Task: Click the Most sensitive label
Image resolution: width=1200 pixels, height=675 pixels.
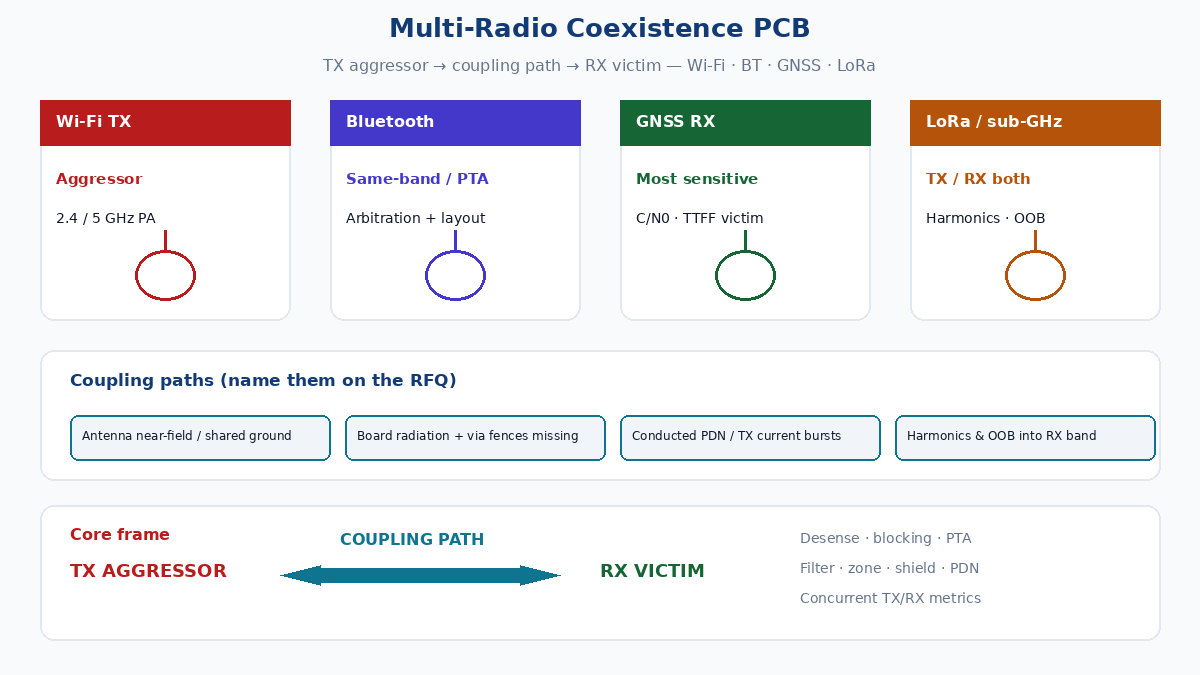Action: click(x=697, y=179)
